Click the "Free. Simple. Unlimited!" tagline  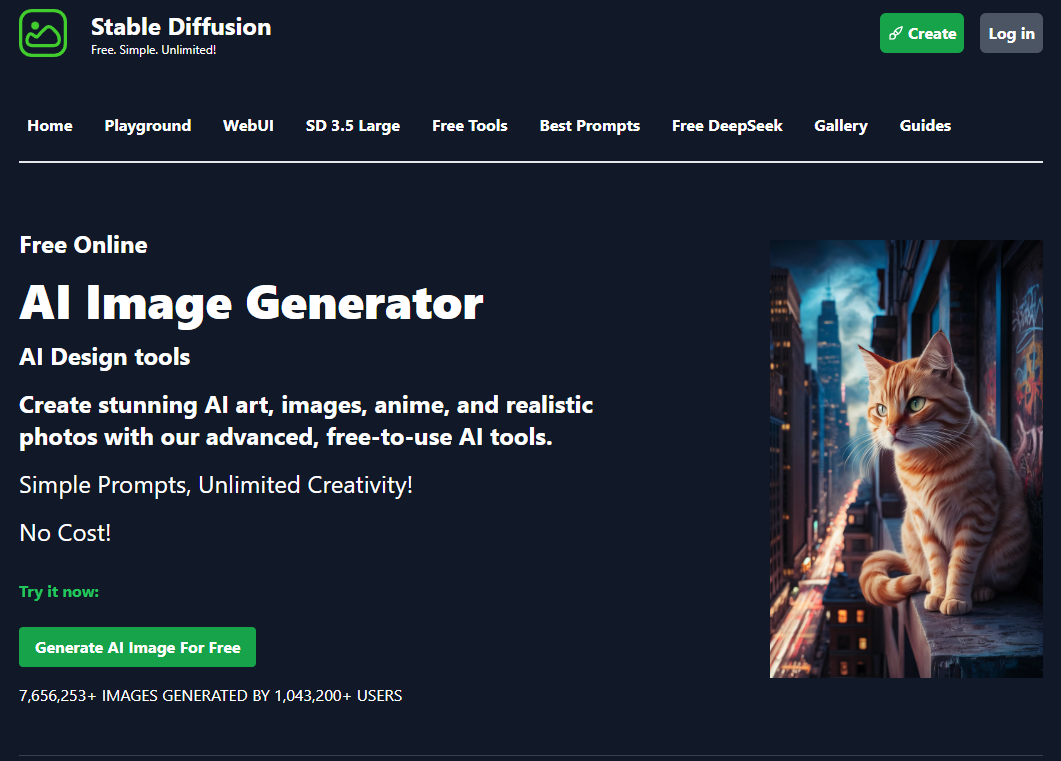pos(153,50)
